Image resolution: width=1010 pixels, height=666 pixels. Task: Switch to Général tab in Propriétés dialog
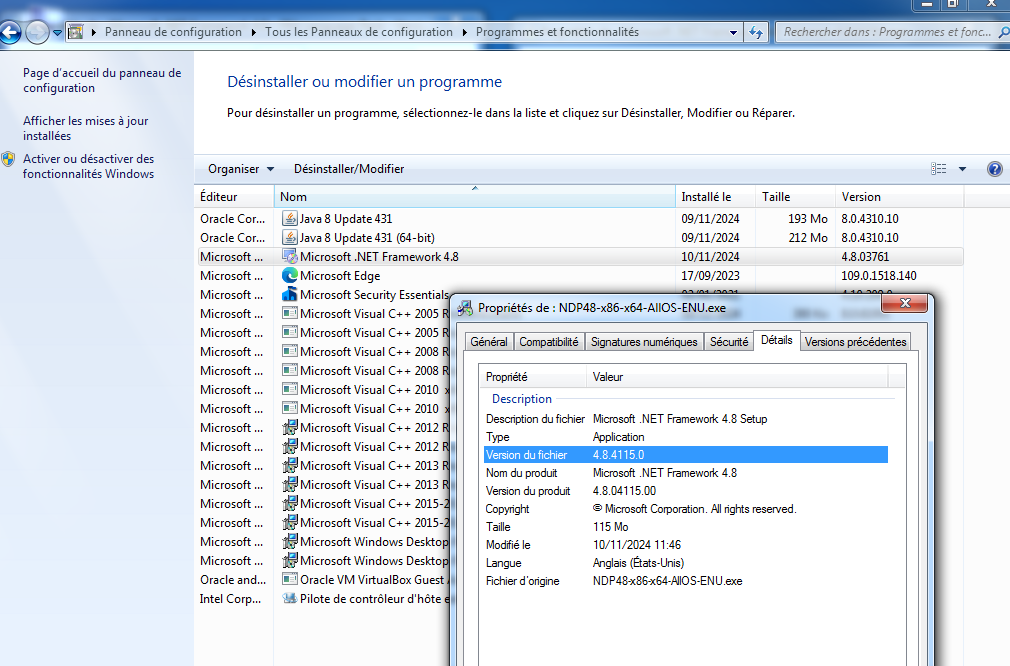pyautogui.click(x=489, y=342)
